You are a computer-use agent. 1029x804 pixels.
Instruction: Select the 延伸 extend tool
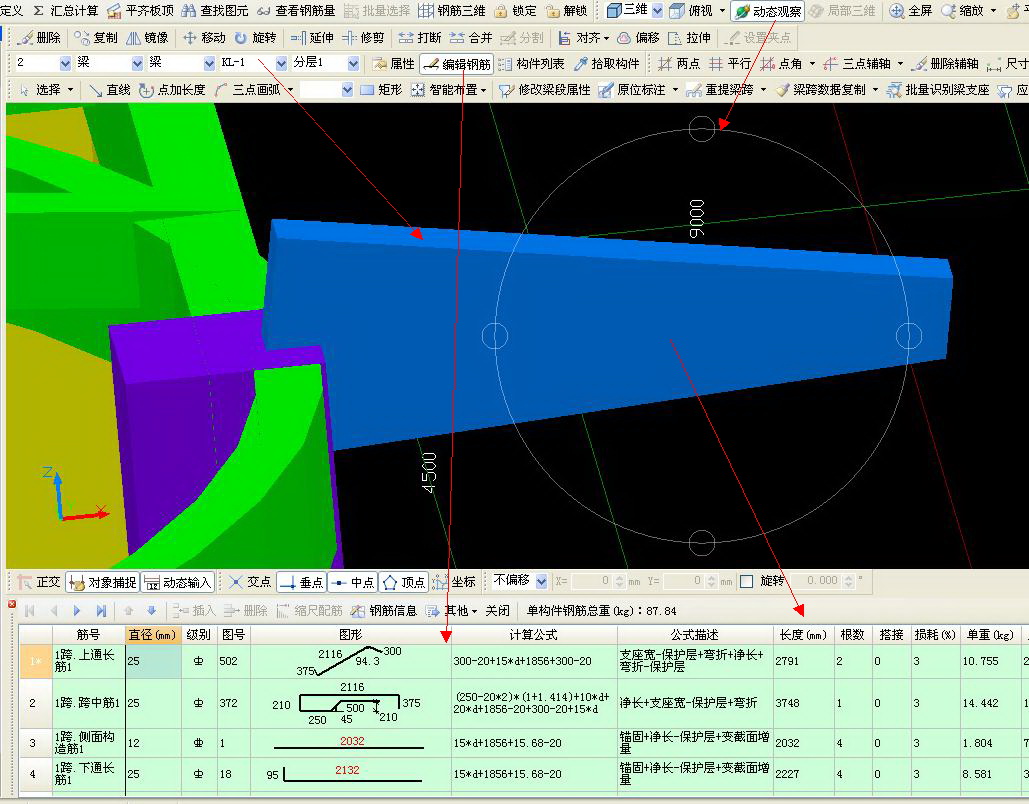pyautogui.click(x=312, y=37)
